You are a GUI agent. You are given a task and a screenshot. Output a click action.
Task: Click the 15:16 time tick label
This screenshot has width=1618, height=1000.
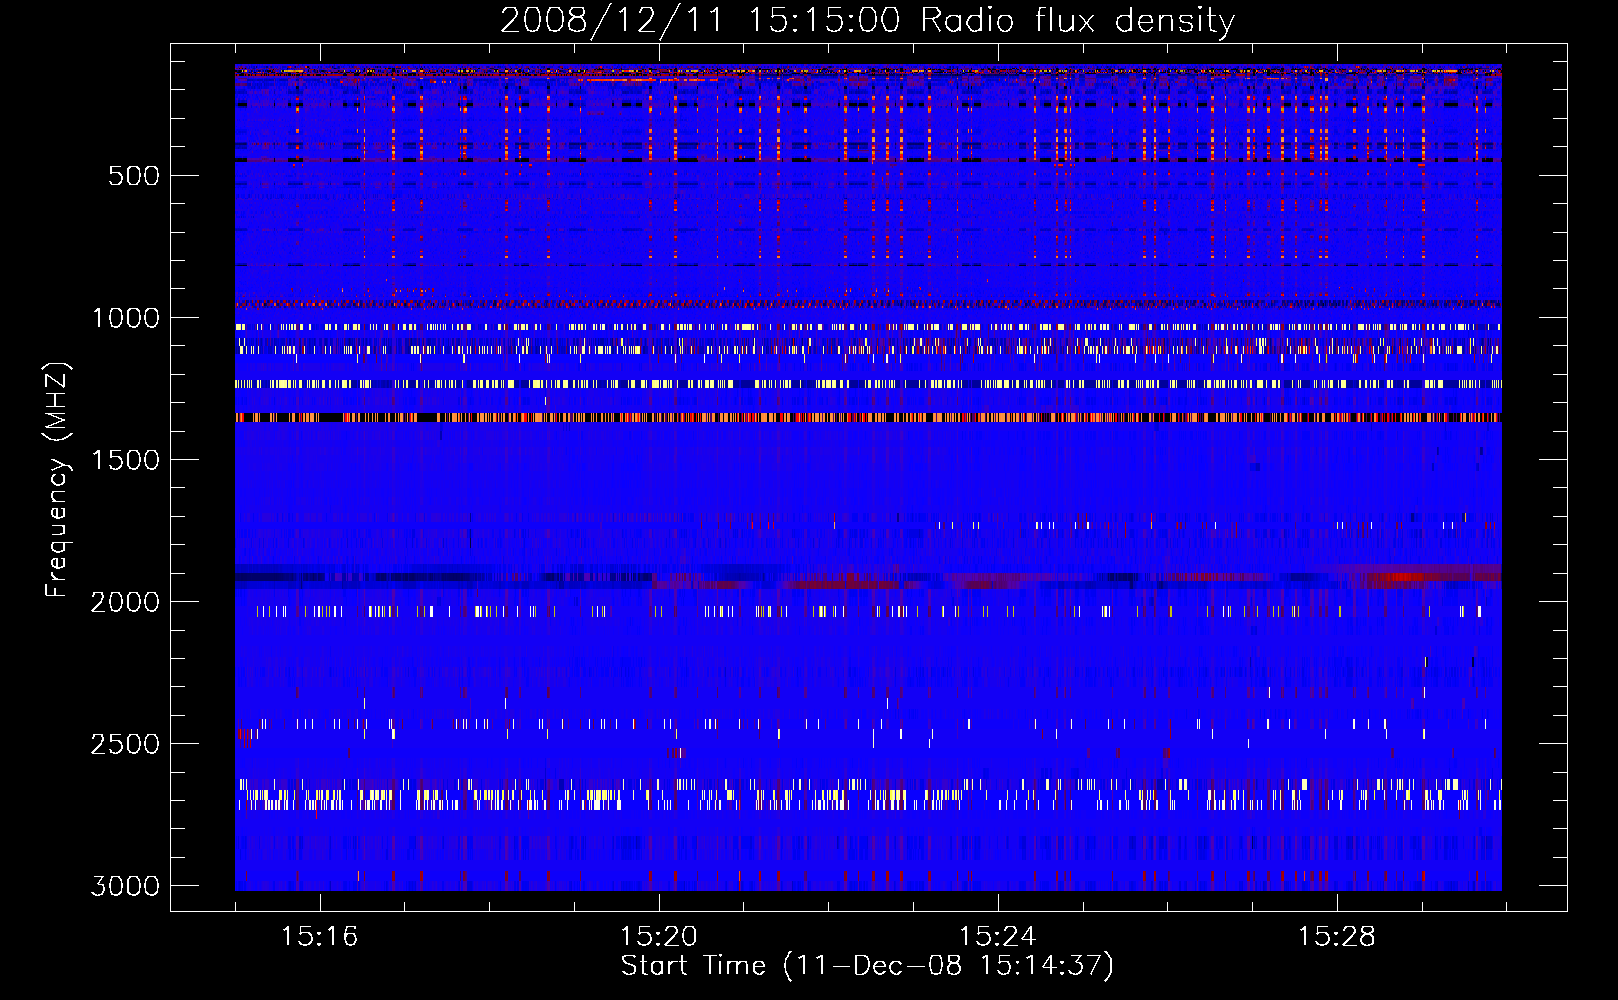319,937
